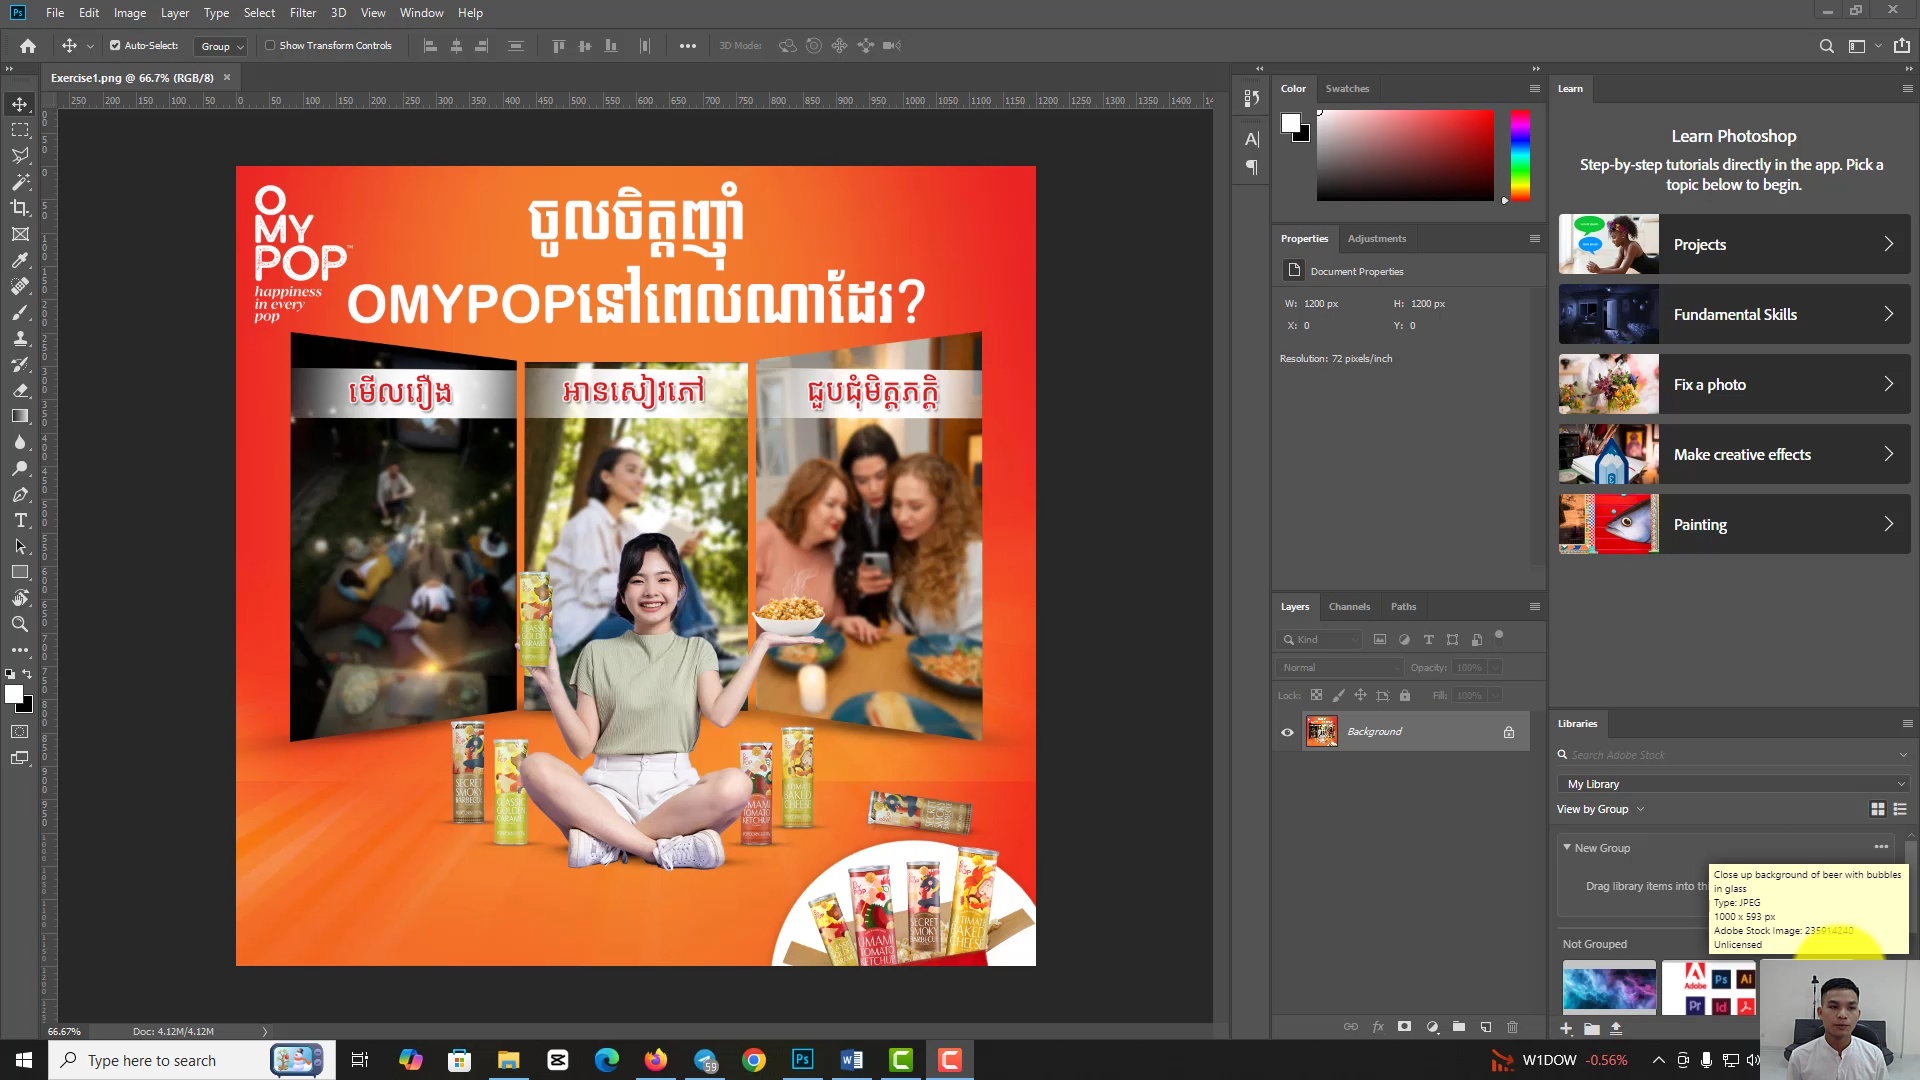The height and width of the screenshot is (1080, 1920).
Task: Select the Brush tool
Action: click(20, 312)
